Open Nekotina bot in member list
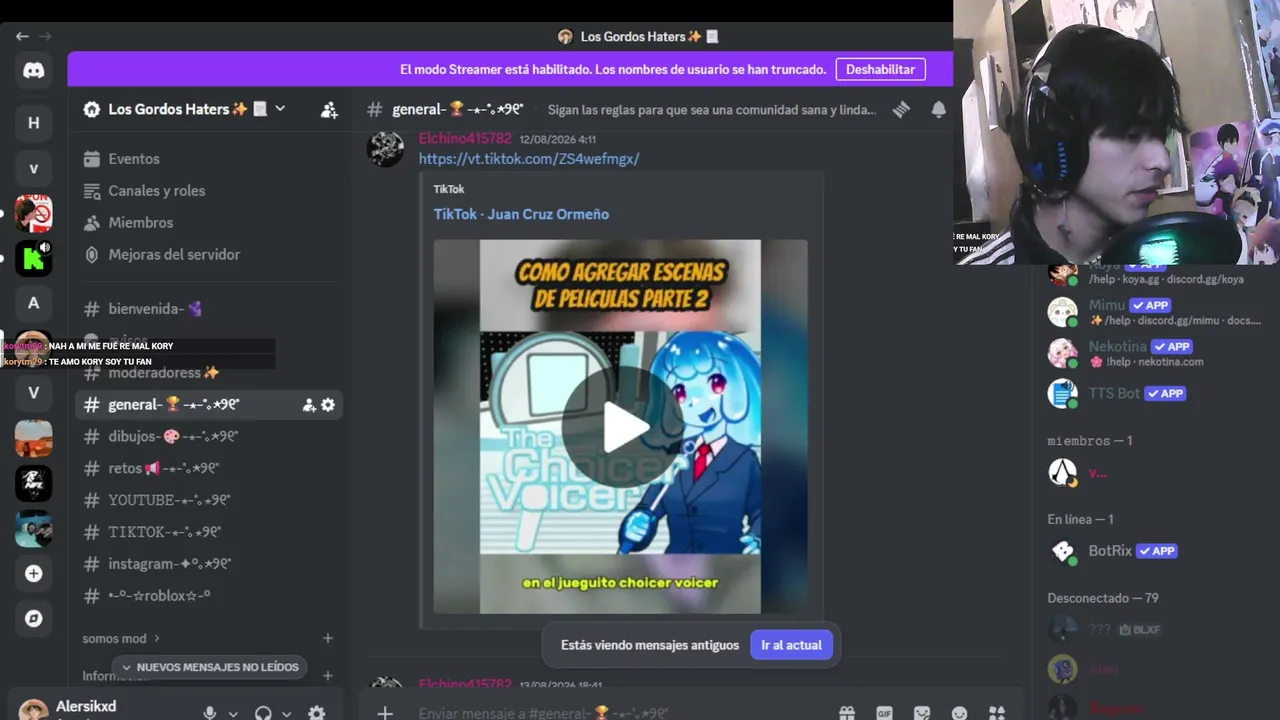The image size is (1280, 720). (1155, 353)
